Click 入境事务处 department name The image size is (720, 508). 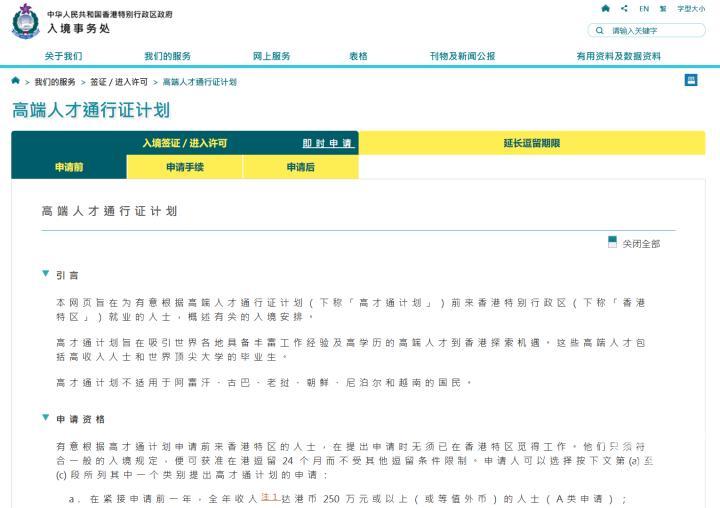coord(79,28)
